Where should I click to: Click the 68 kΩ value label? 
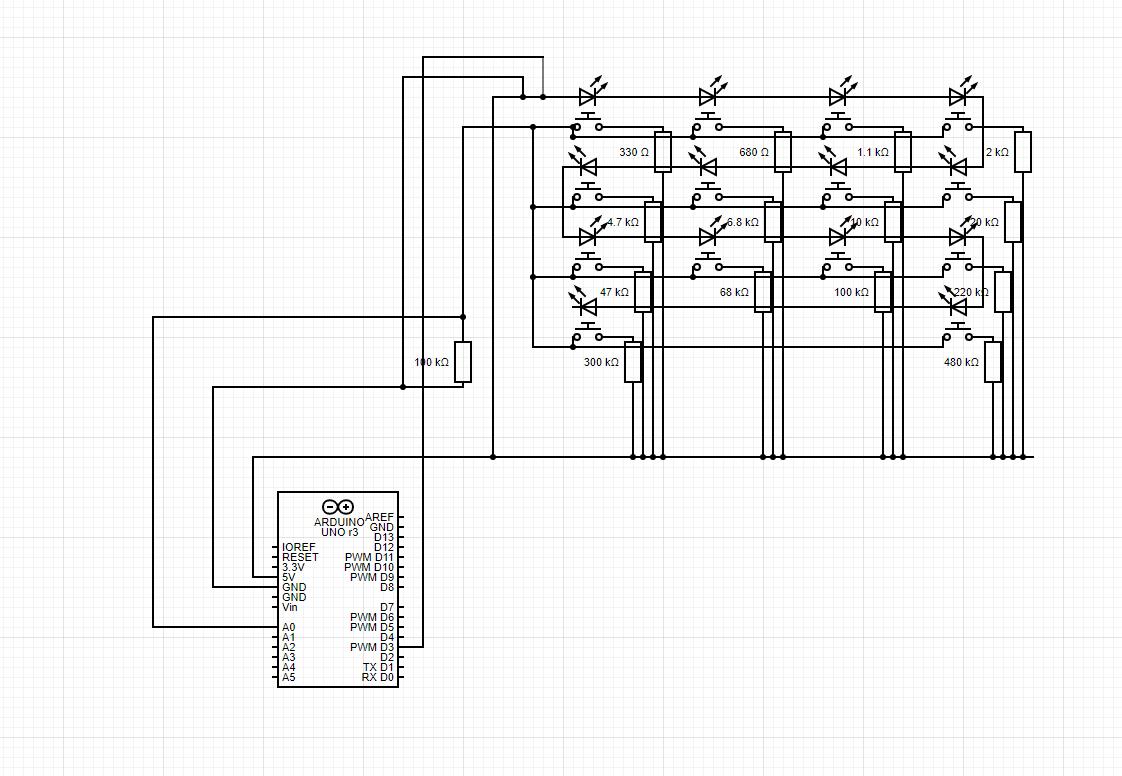point(734,292)
